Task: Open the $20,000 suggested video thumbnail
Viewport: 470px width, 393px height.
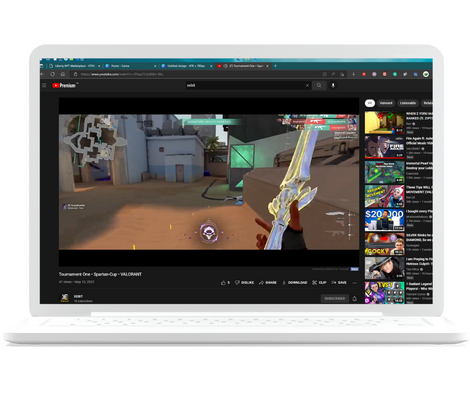Action: 384,220
